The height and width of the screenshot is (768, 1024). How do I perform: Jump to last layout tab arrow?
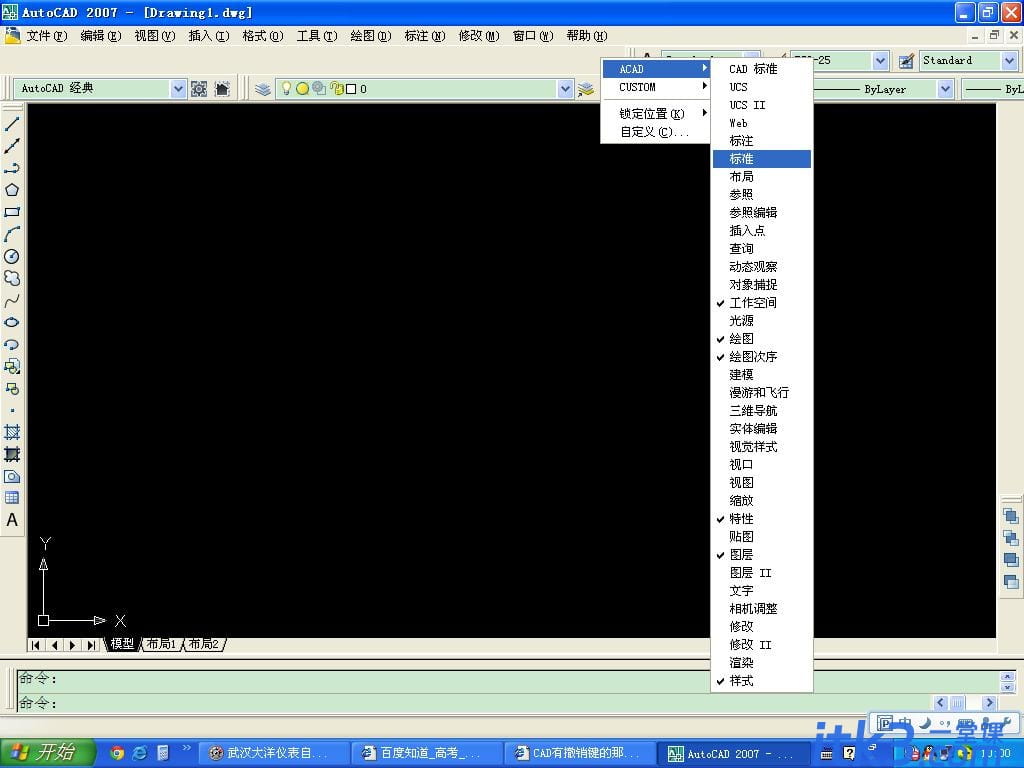pos(91,645)
